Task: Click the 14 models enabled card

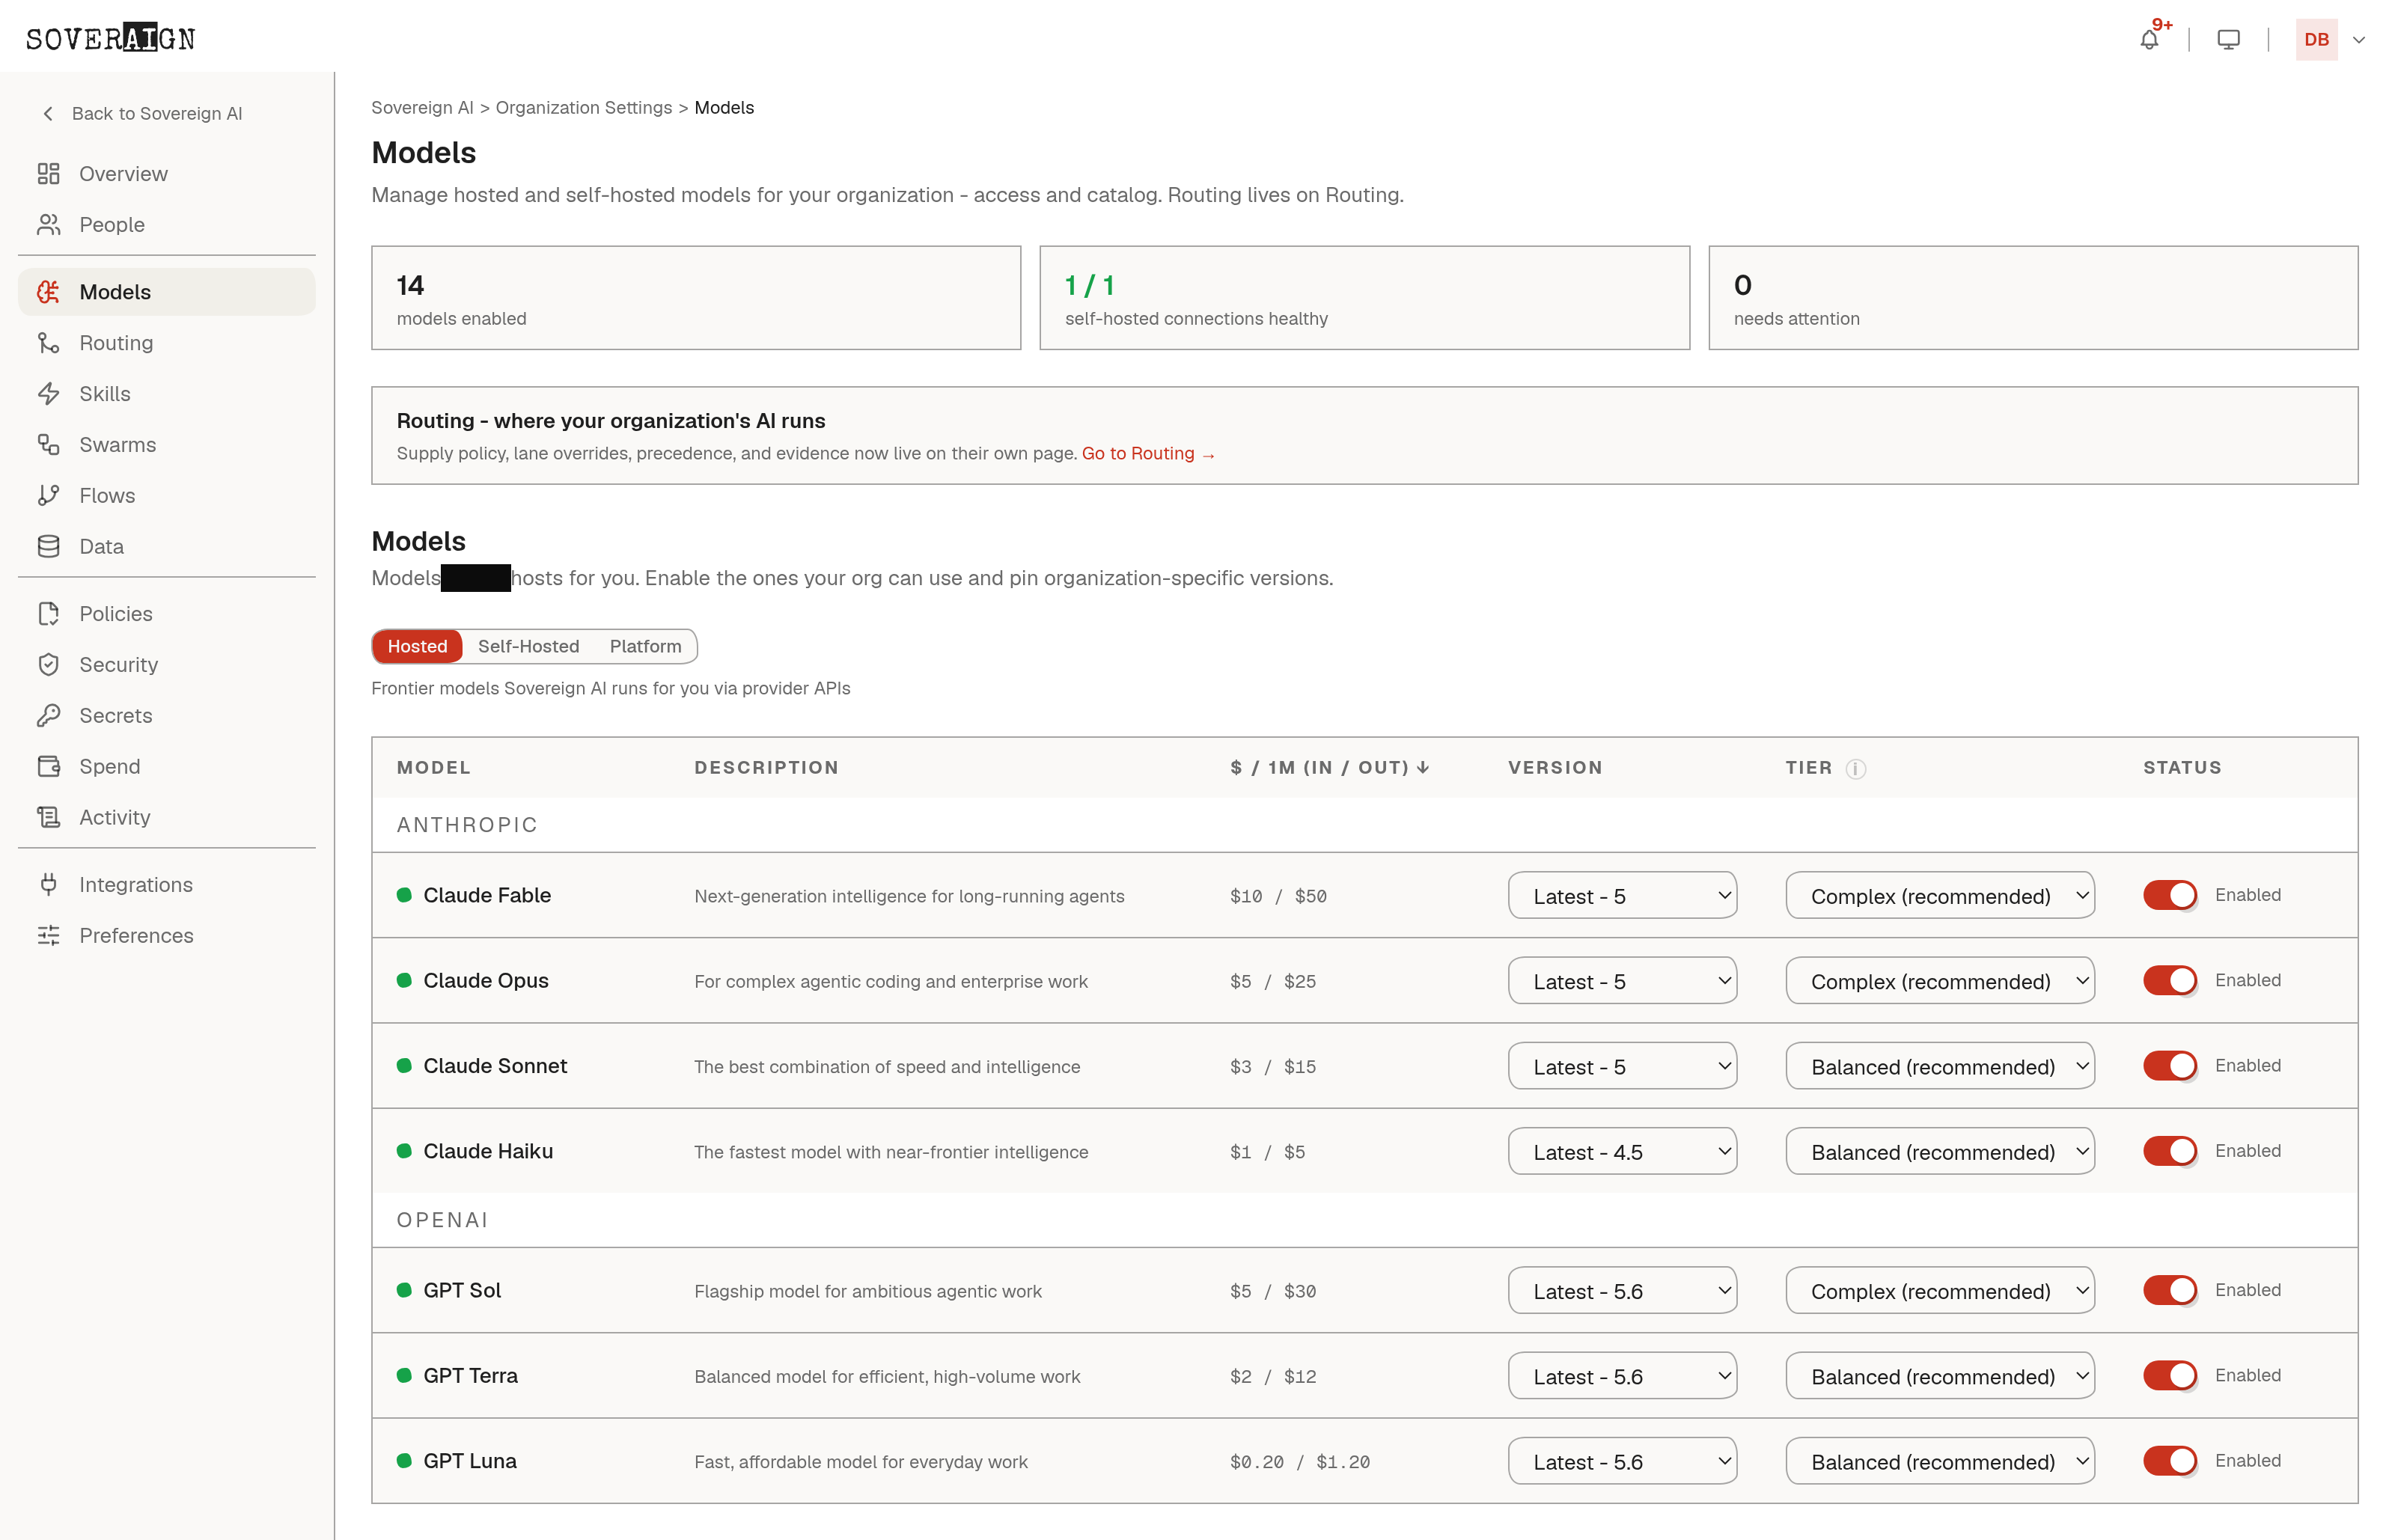Action: point(696,298)
